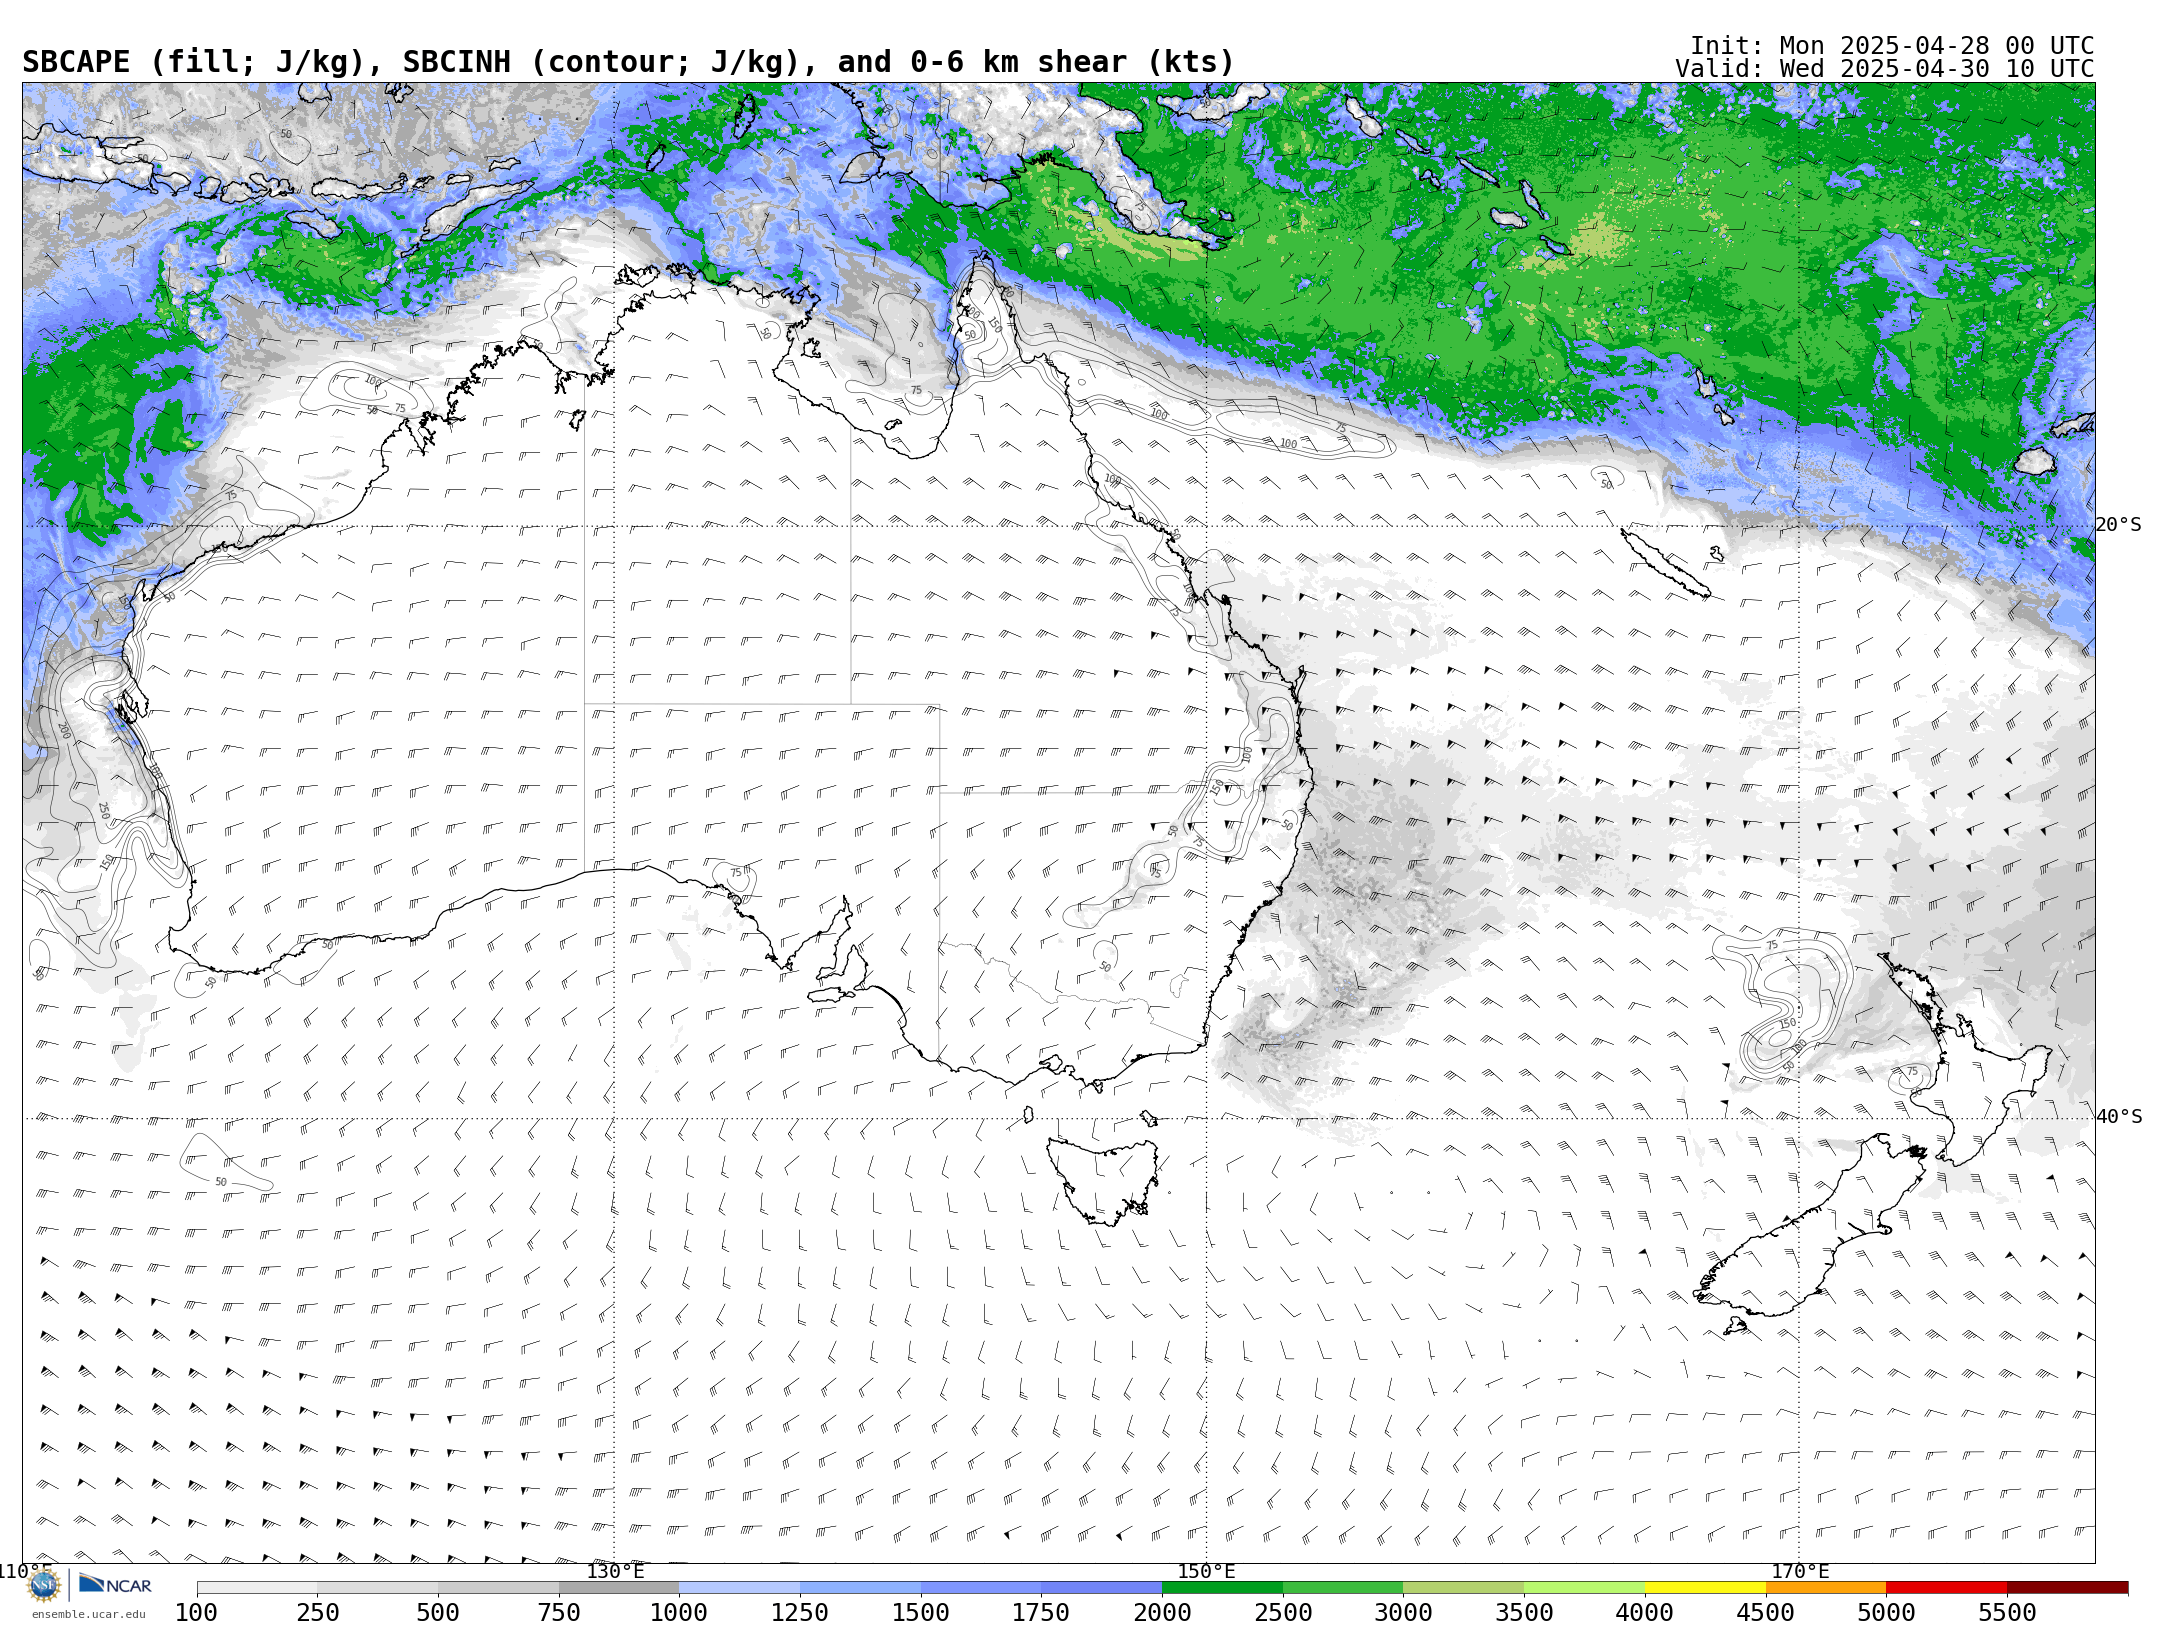Click the '170°E' longitude label
The image size is (2160, 1626).
pyautogui.click(x=1800, y=1571)
